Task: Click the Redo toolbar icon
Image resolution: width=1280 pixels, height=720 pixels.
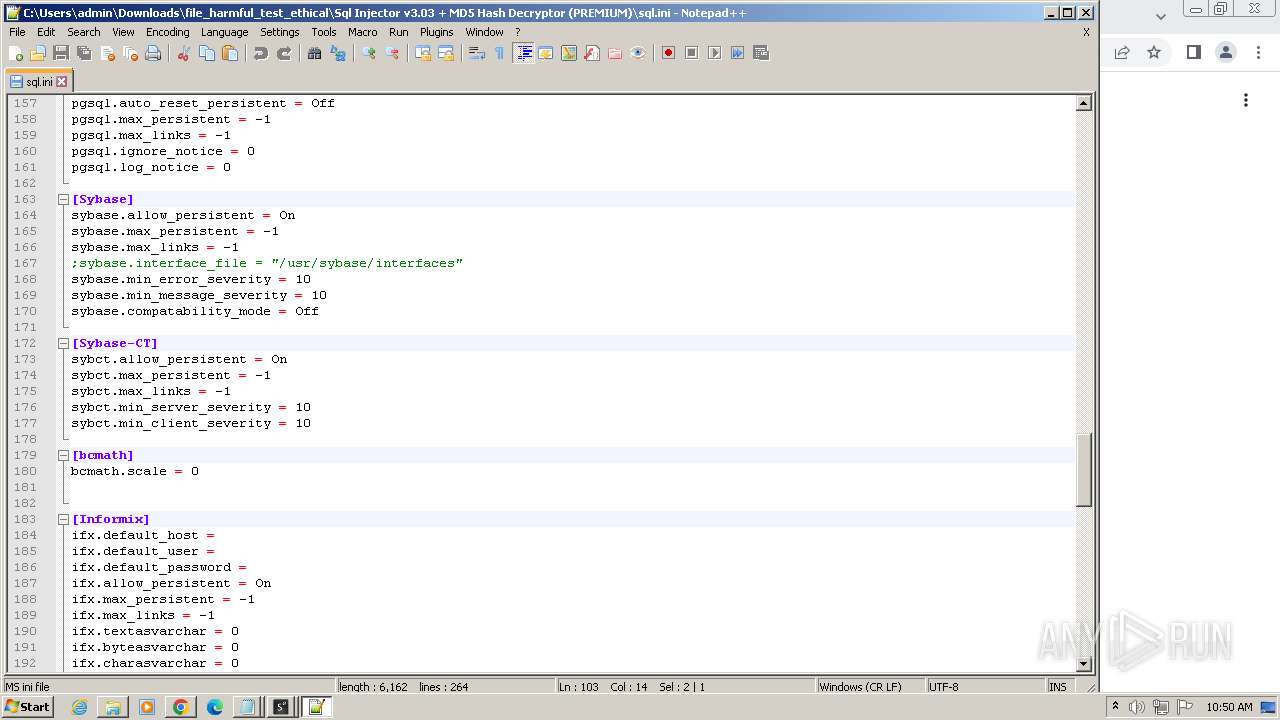Action: [x=284, y=53]
